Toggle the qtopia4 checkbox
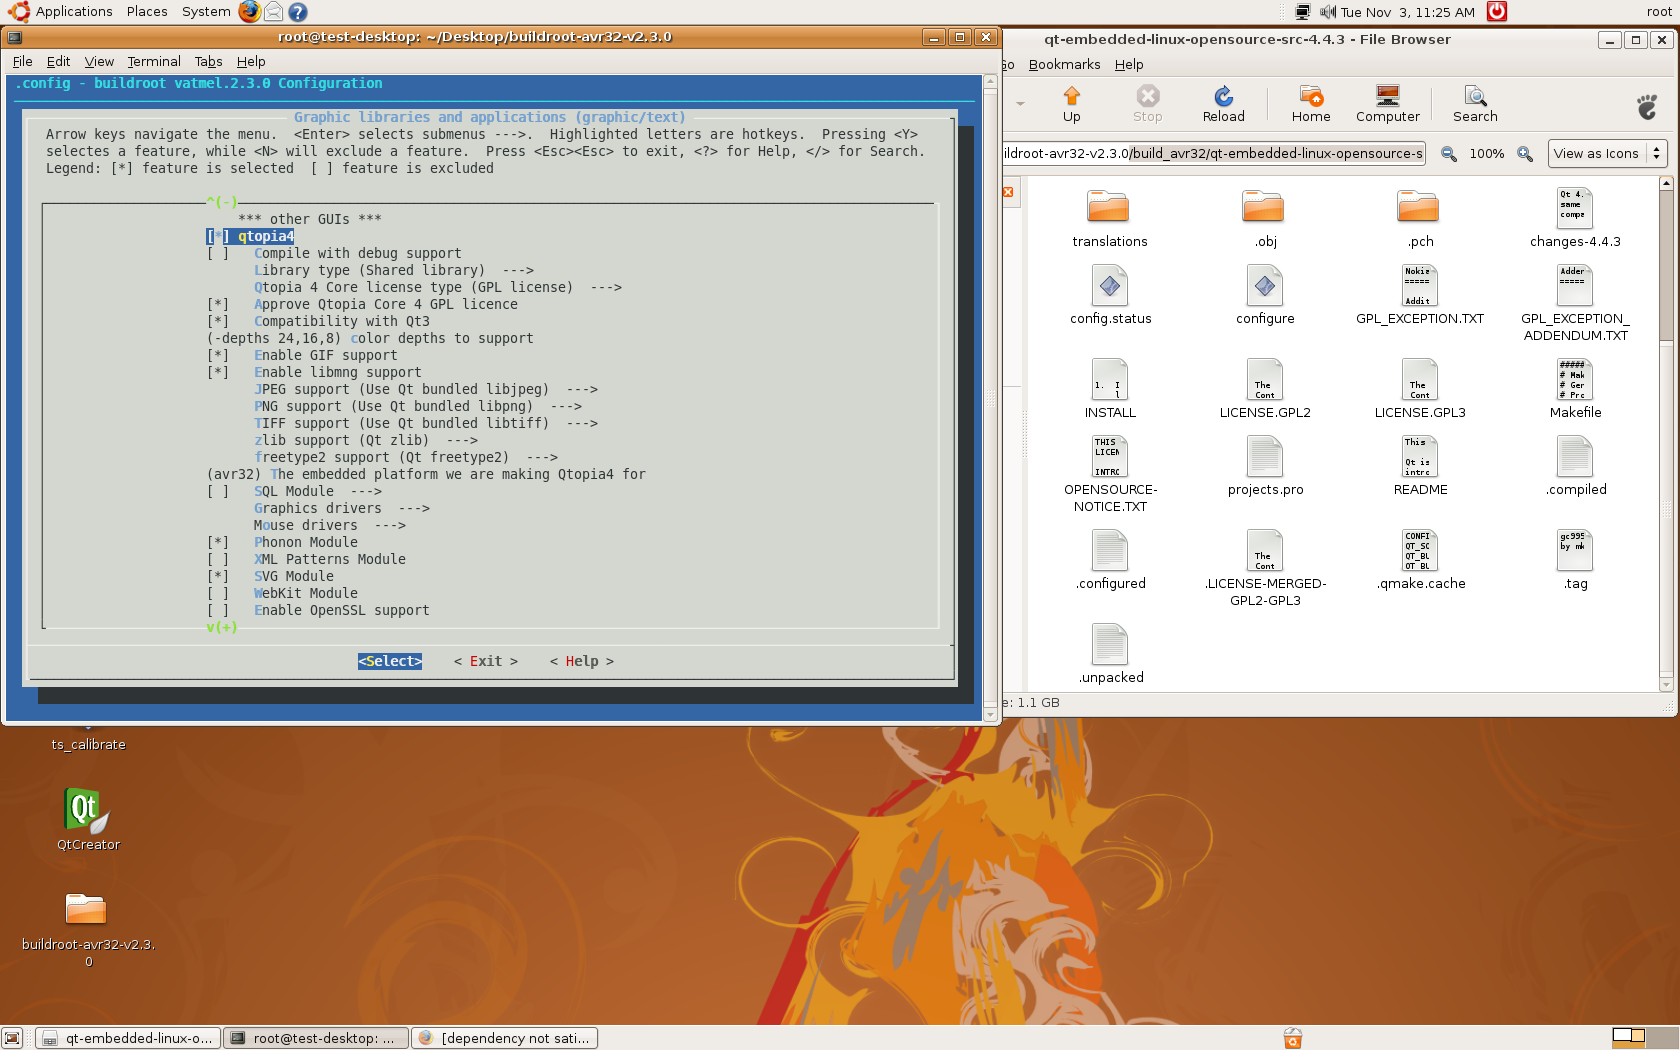Screen dimensions: 1680x1050 coord(218,237)
